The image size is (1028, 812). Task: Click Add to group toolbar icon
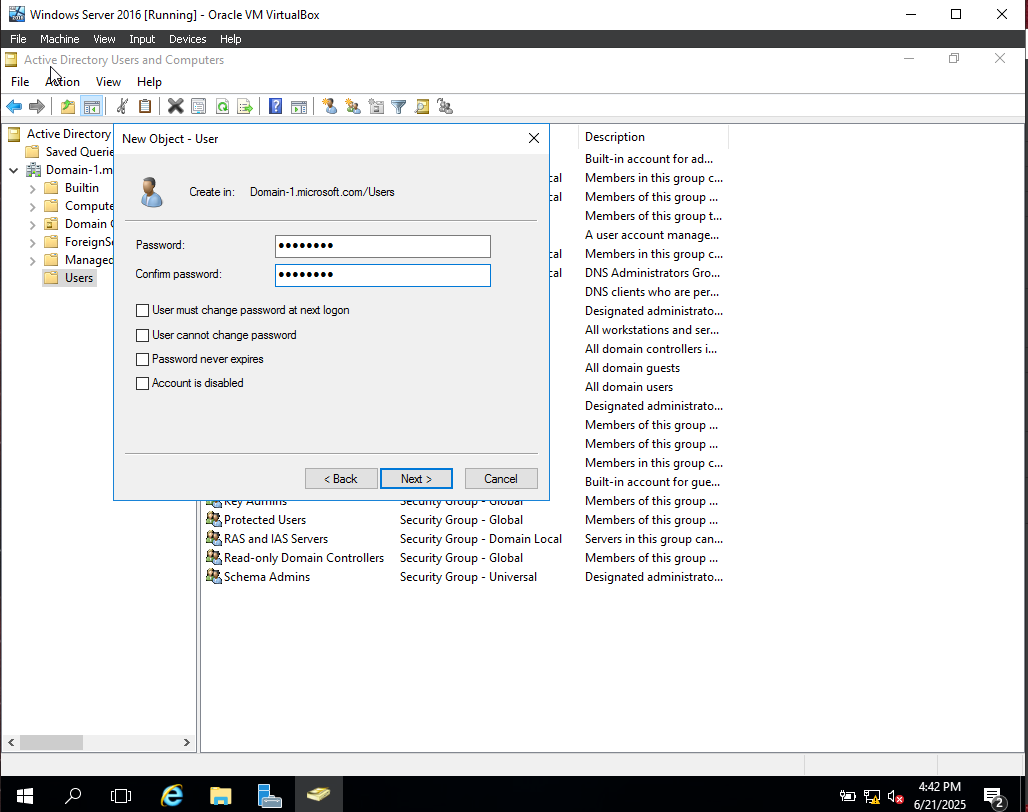(445, 106)
